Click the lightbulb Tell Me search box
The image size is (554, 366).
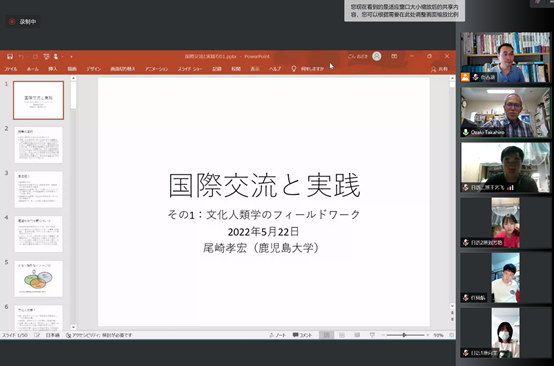coord(307,69)
